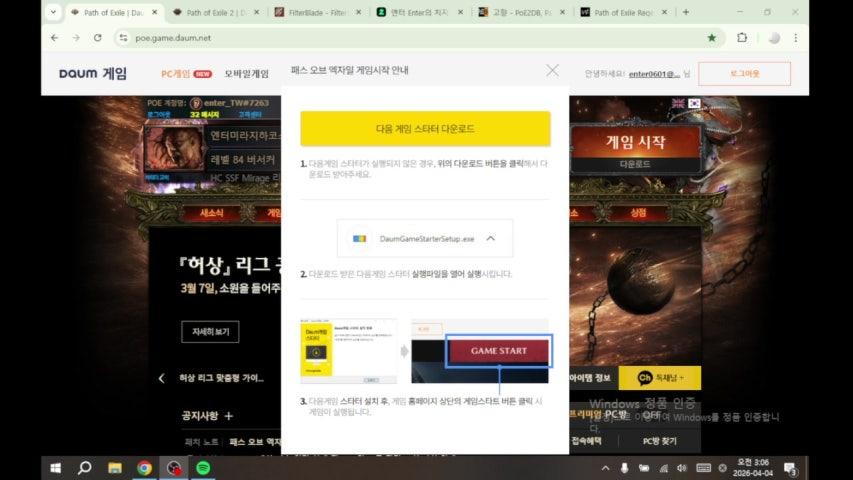Open the Chrome extensions puzzle icon
Viewport: 853px width, 480px height.
pos(742,38)
